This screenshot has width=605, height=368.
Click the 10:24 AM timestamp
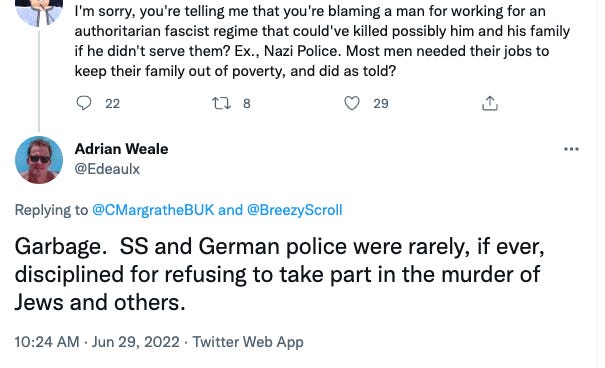(x=47, y=342)
